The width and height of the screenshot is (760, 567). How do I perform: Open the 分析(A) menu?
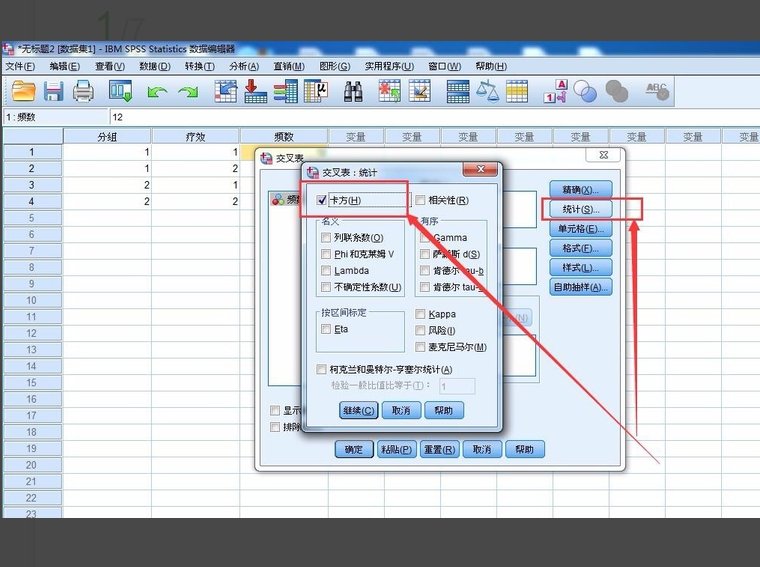click(x=244, y=66)
